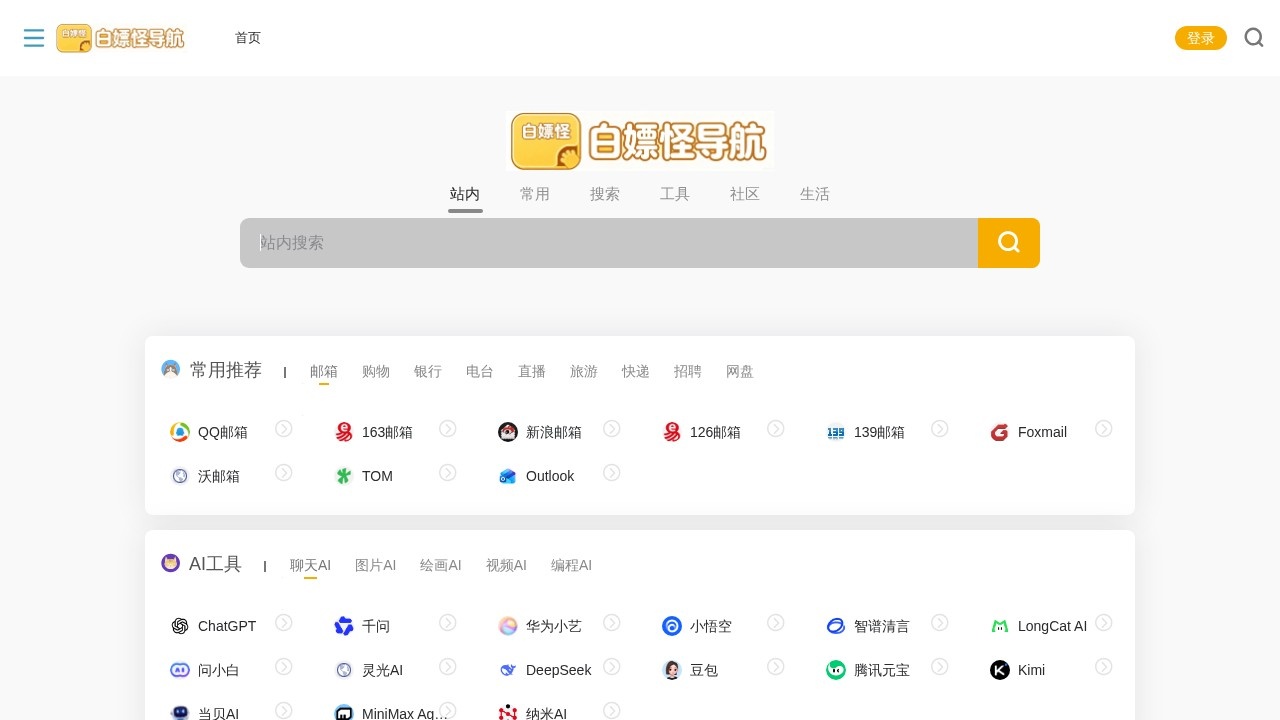The image size is (1280, 720).
Task: Switch to the 编程AI tab
Action: pyautogui.click(x=571, y=565)
